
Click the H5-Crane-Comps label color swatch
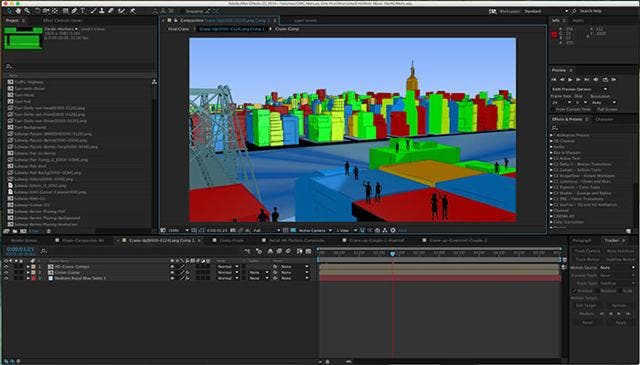[x=33, y=266]
